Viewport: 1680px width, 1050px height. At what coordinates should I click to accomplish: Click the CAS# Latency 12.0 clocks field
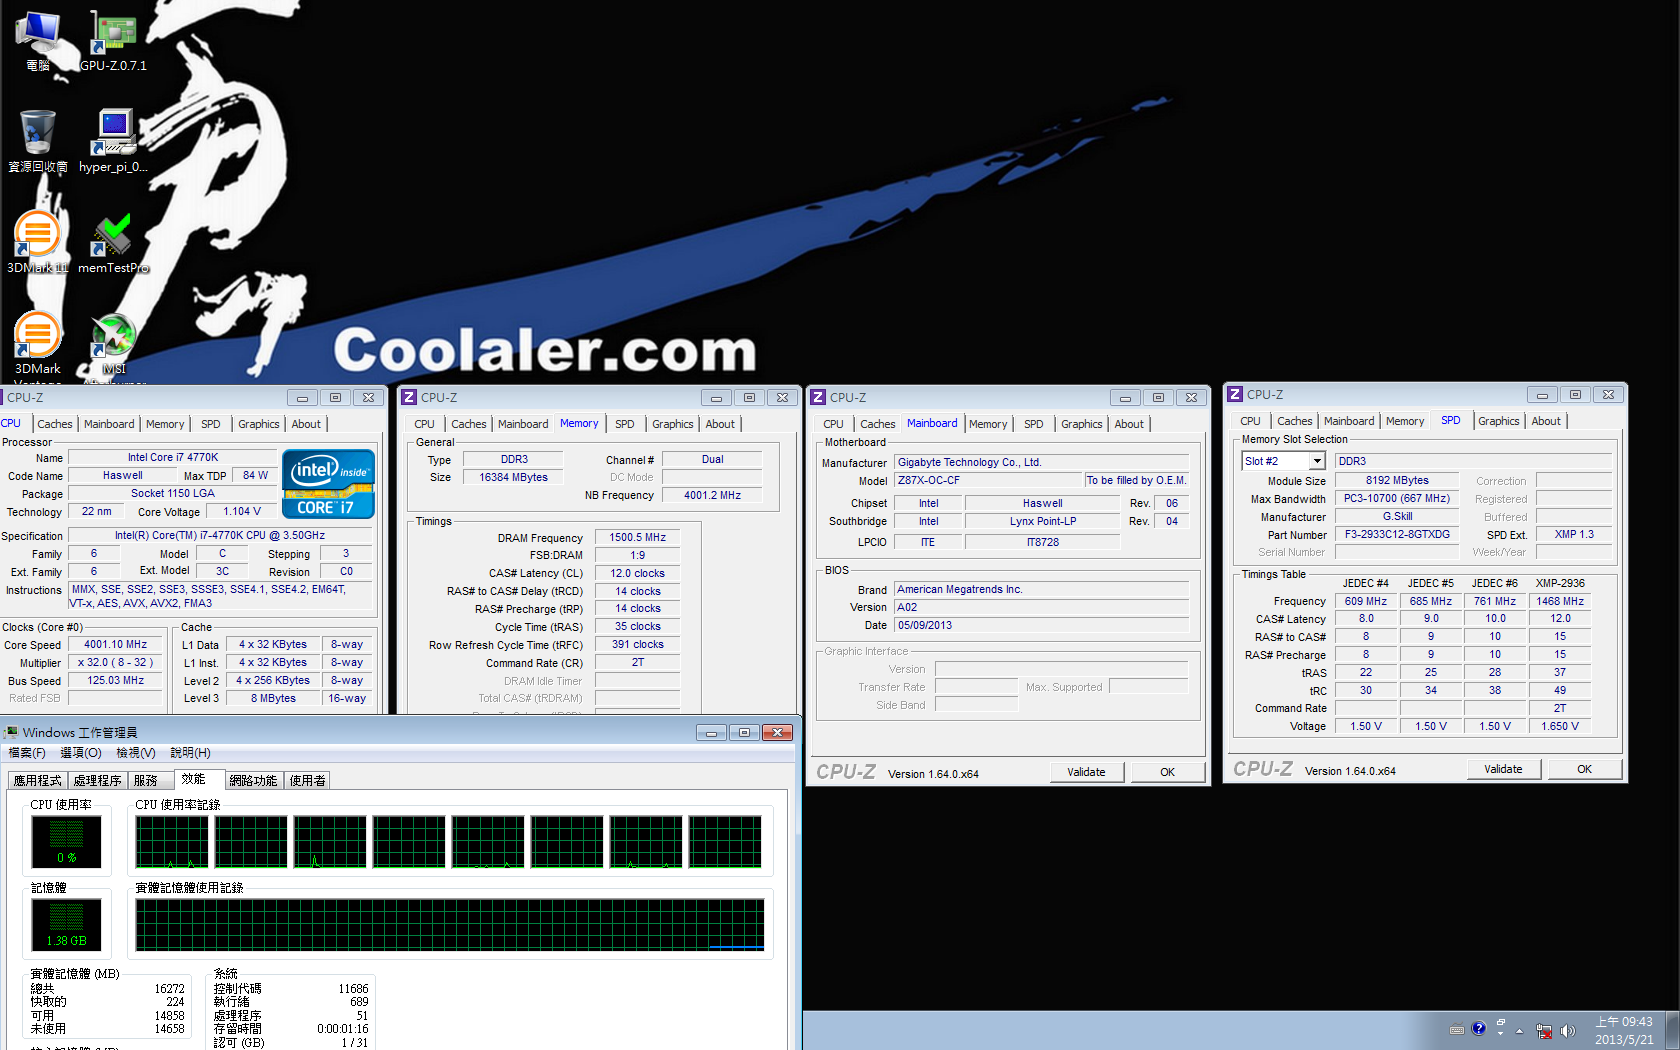[638, 573]
